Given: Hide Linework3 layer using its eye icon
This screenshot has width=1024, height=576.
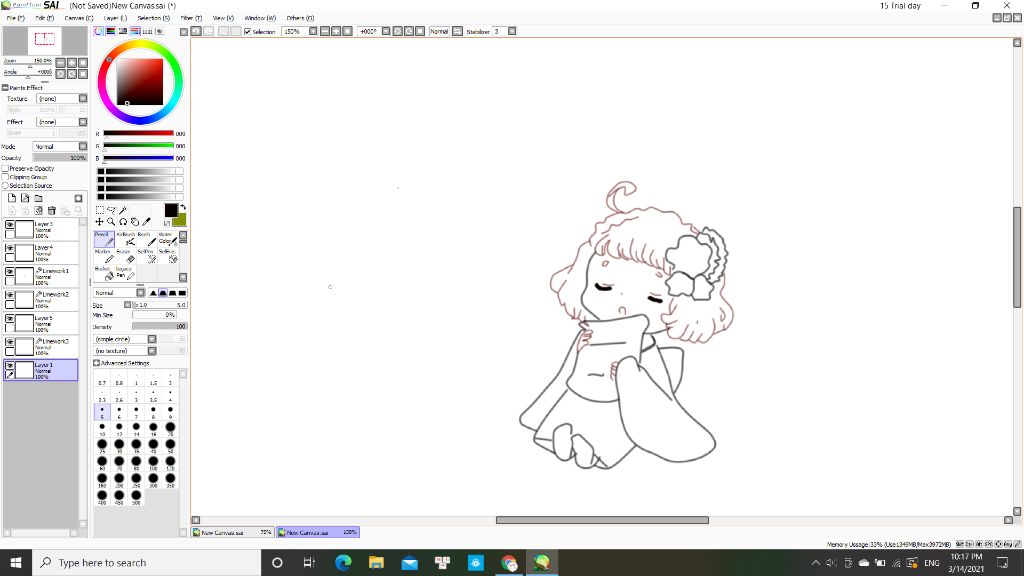Looking at the screenshot, I should [x=10, y=342].
